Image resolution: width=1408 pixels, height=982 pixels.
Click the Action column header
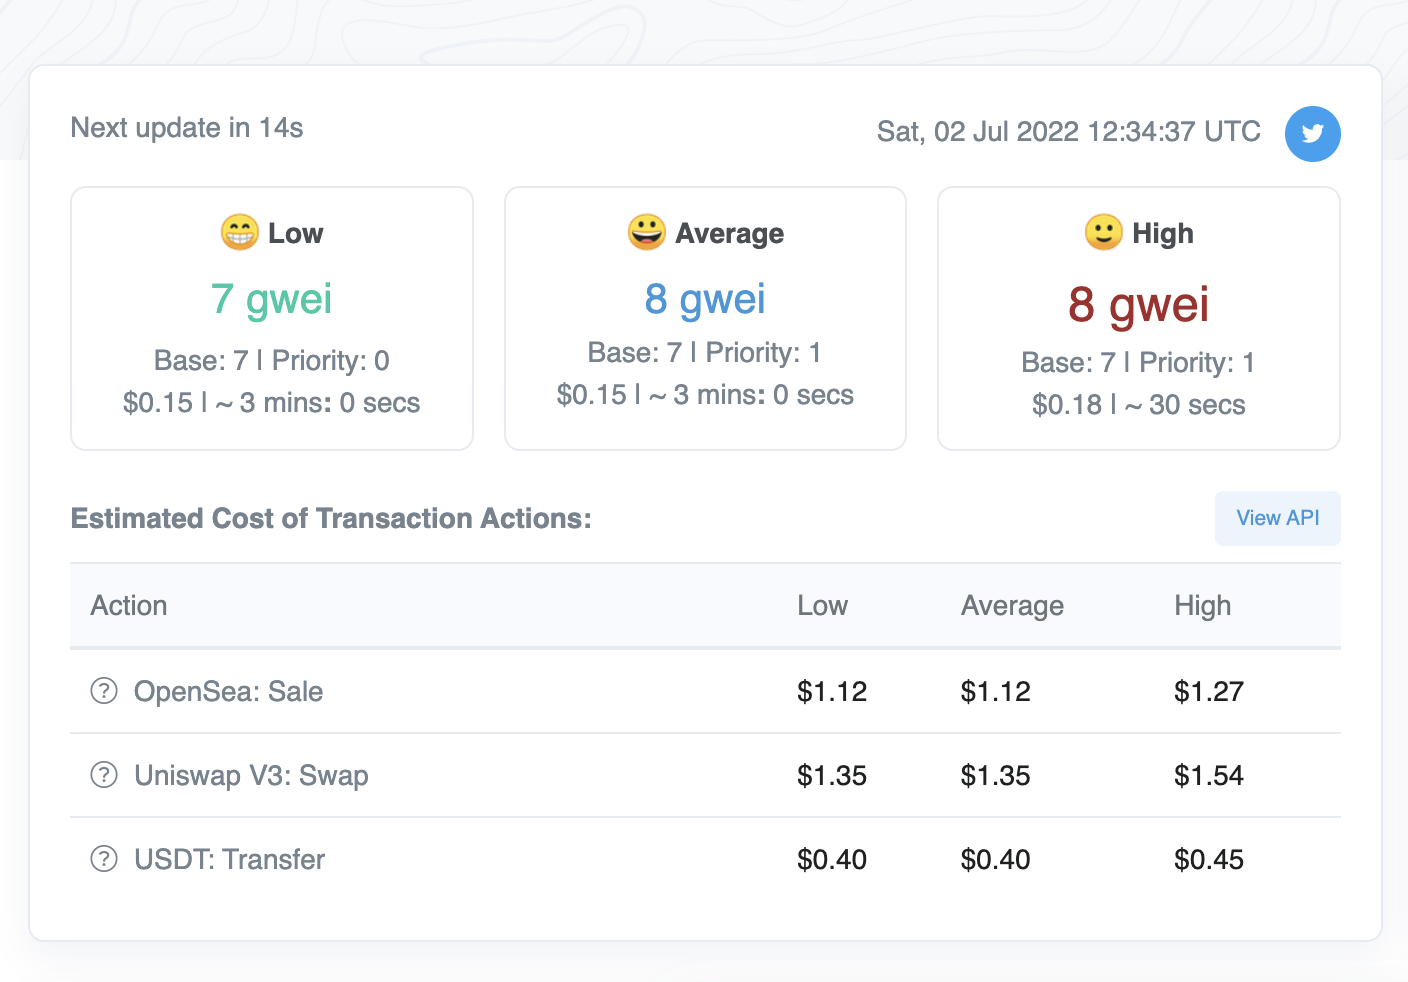129,606
